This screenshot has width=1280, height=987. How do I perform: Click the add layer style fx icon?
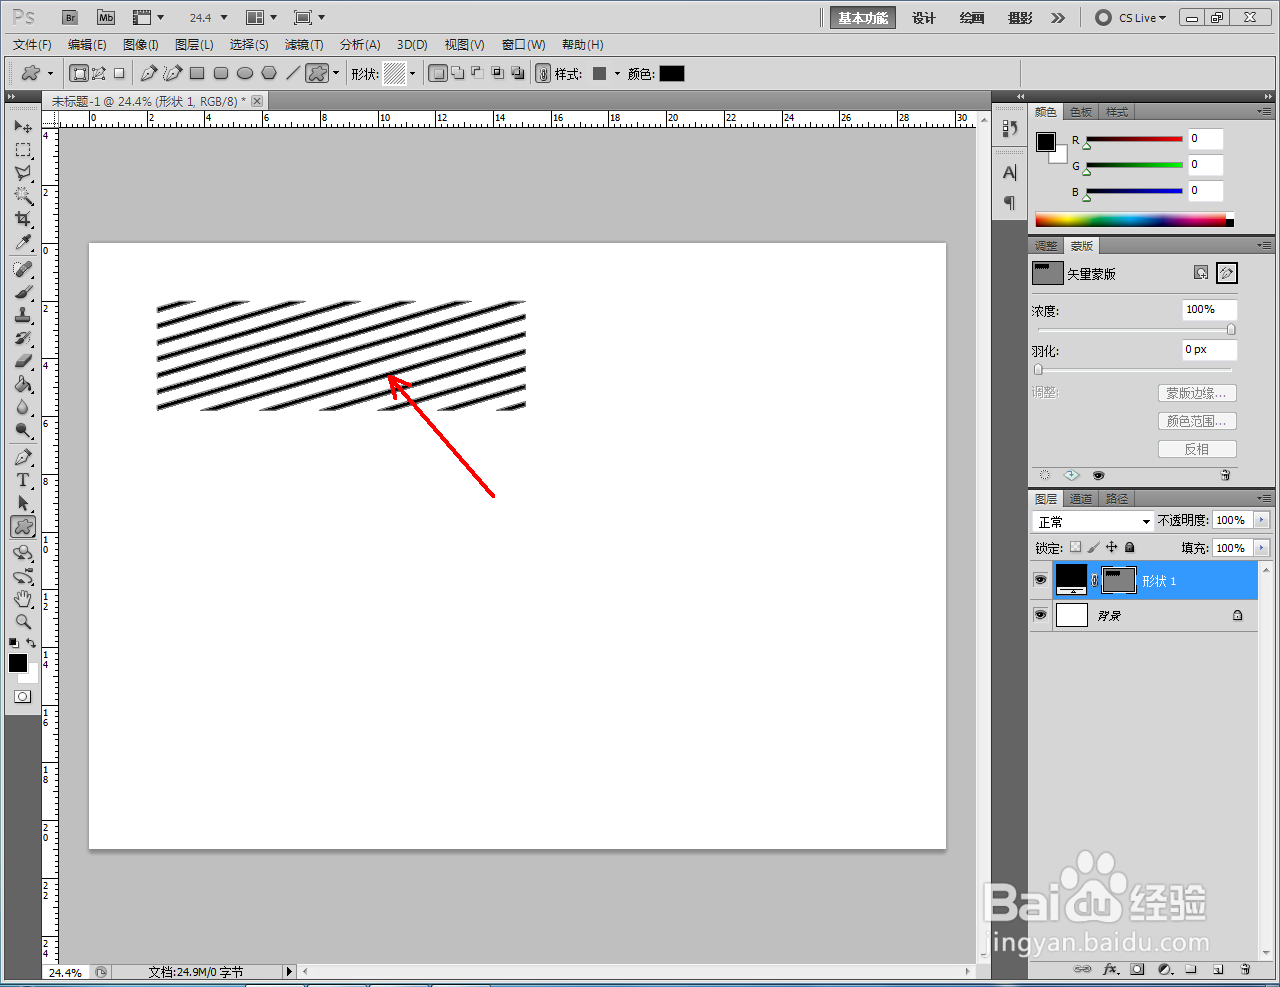pyautogui.click(x=1110, y=969)
